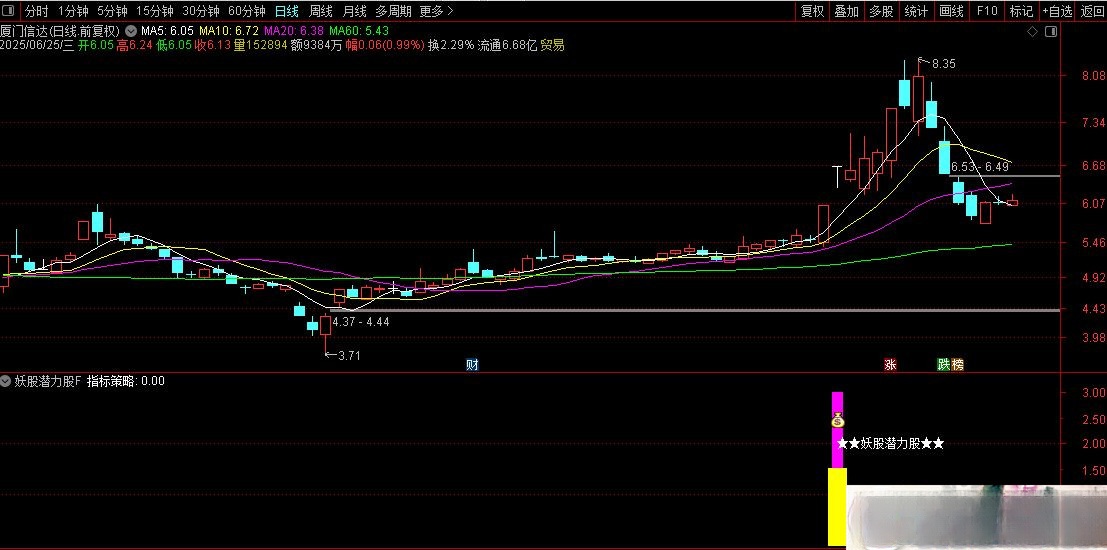Expand the 厦门信达 MA indicator dropdown
The height and width of the screenshot is (550, 1107).
(130, 31)
